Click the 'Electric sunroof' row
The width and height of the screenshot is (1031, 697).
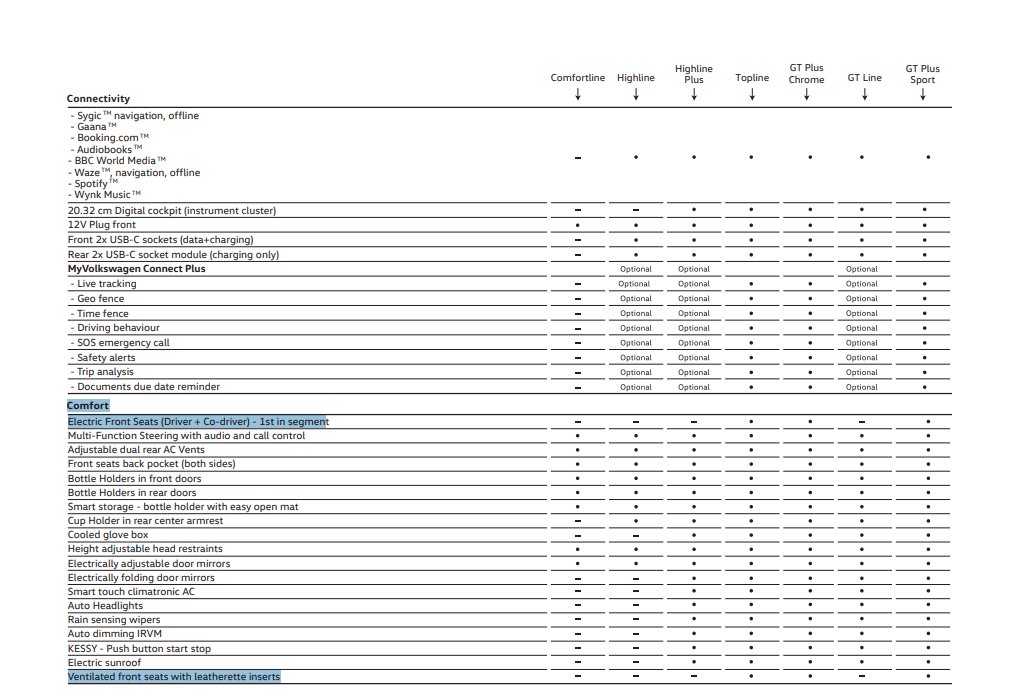coord(104,663)
